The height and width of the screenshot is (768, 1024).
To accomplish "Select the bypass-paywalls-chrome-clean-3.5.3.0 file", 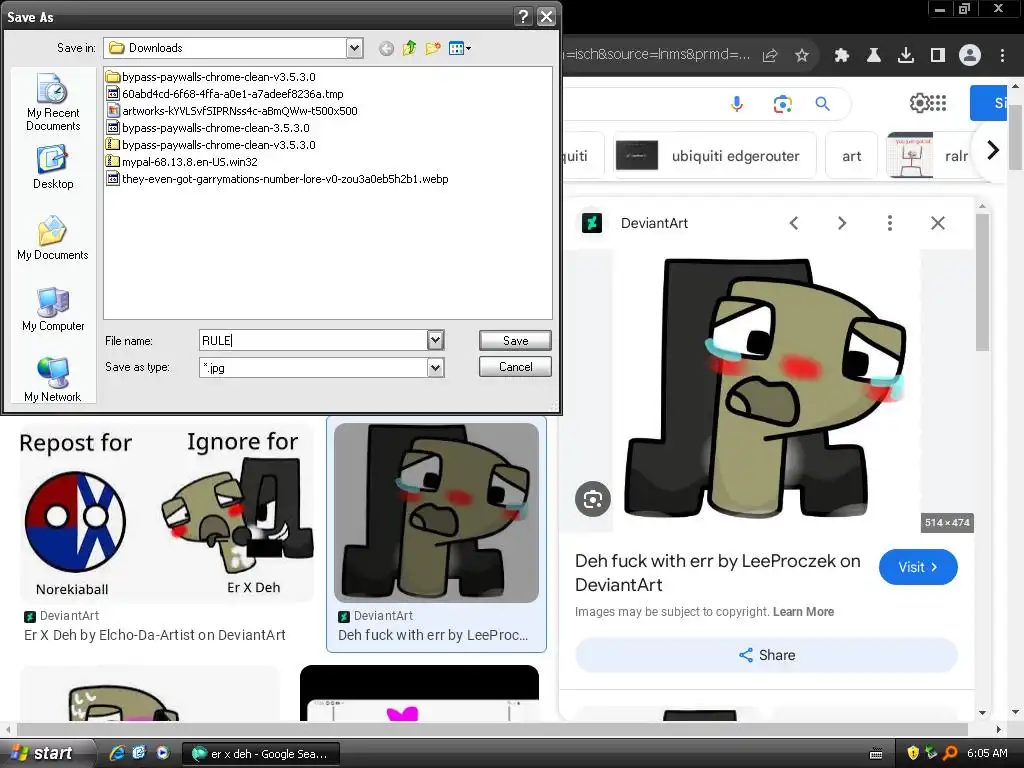I will point(208,128).
